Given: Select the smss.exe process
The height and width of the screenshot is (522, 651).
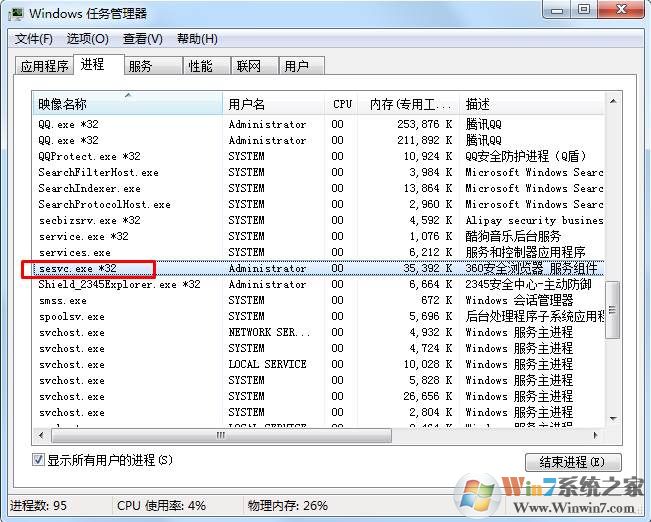Looking at the screenshot, I should [x=318, y=300].
